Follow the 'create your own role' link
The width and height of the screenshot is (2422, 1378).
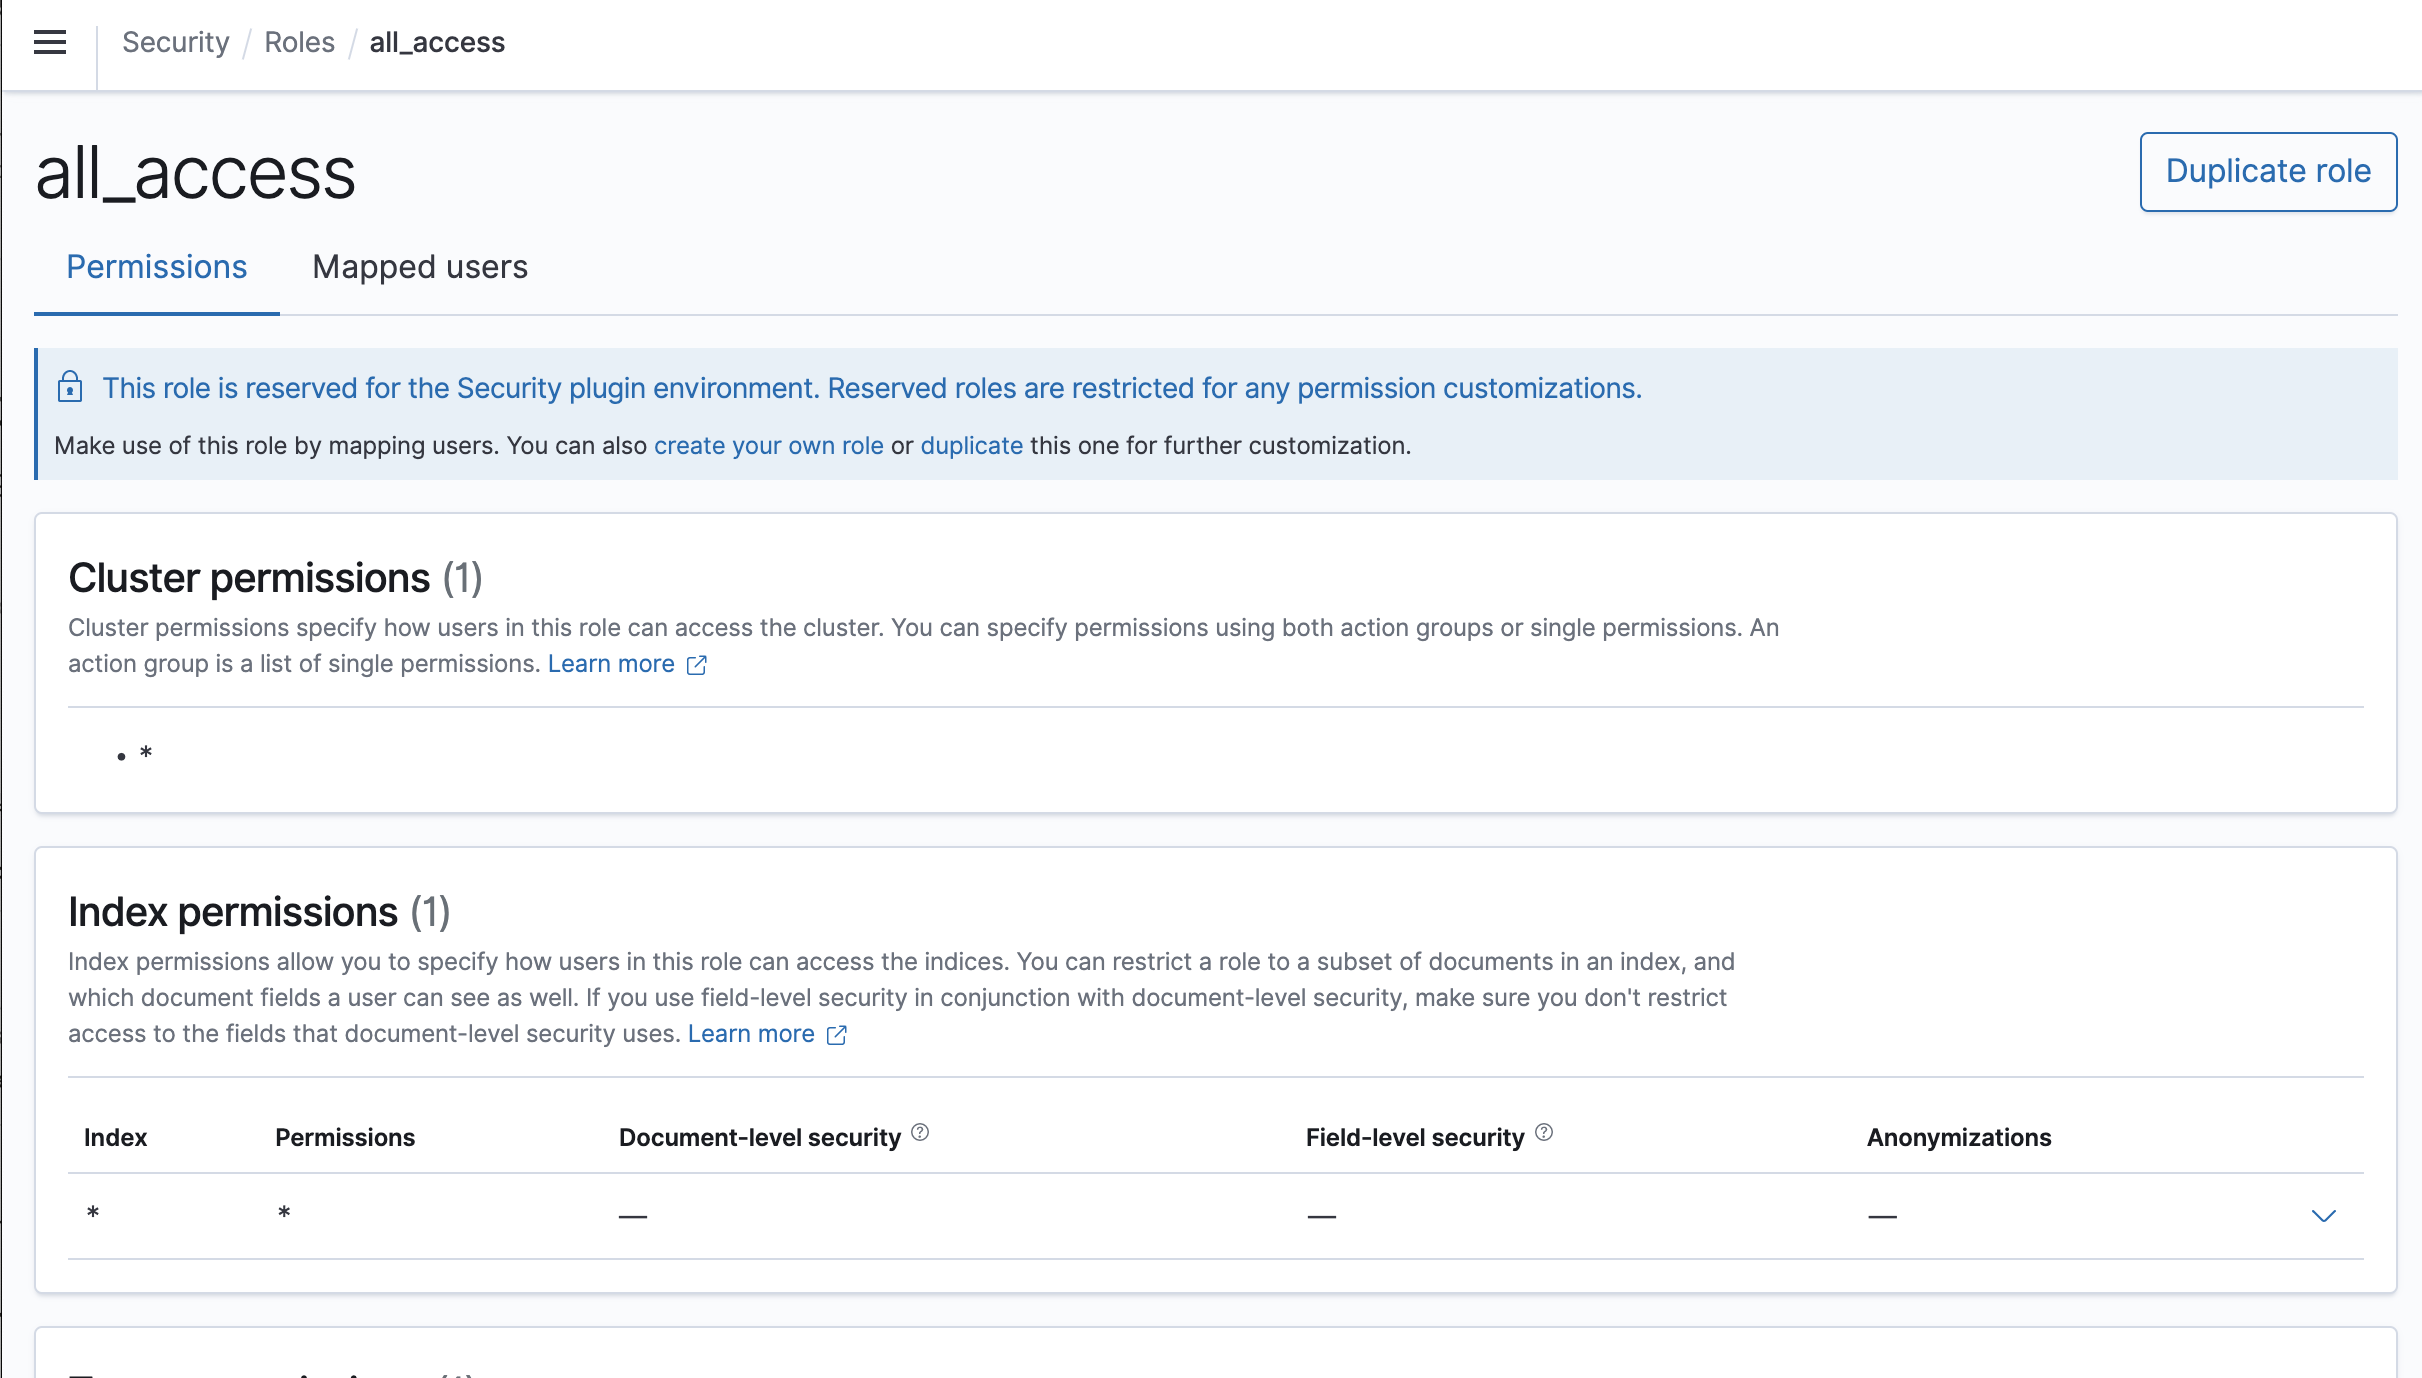point(768,445)
